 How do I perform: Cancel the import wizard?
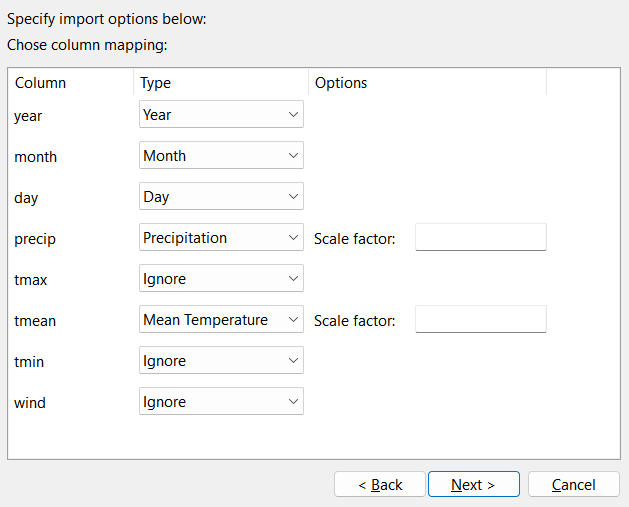pos(574,485)
